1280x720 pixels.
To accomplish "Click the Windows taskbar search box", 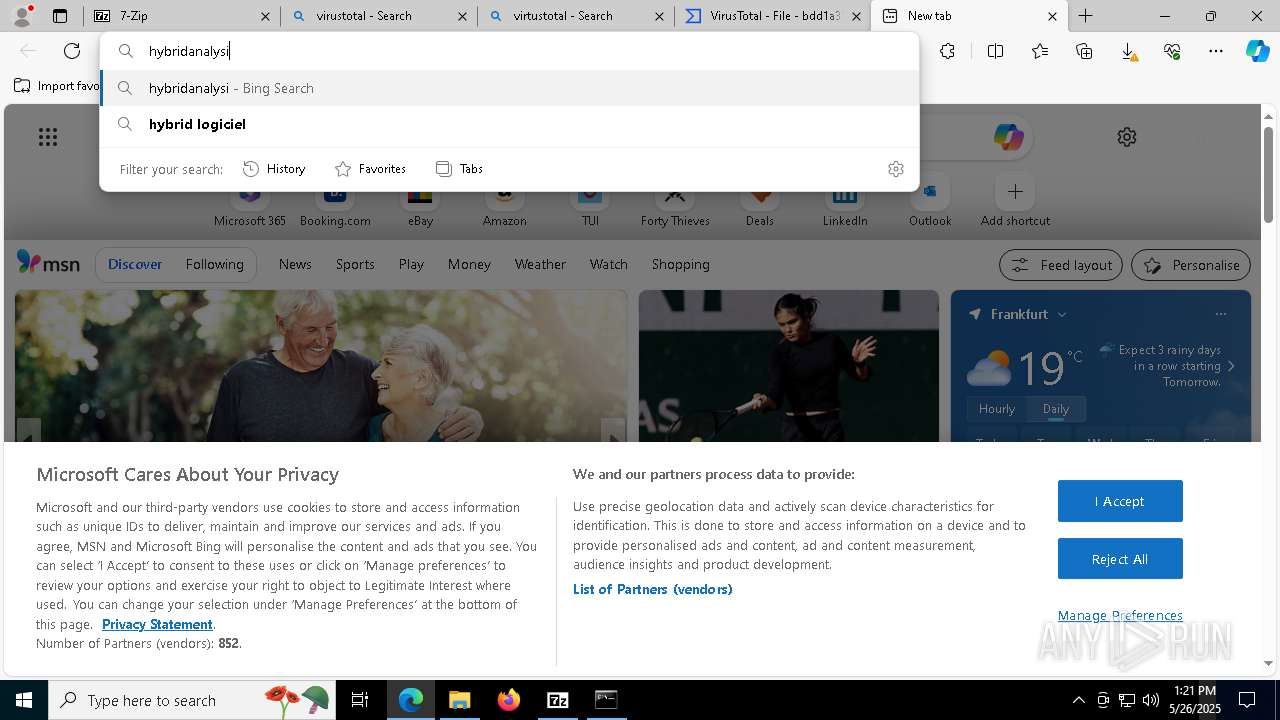I will click(x=194, y=700).
